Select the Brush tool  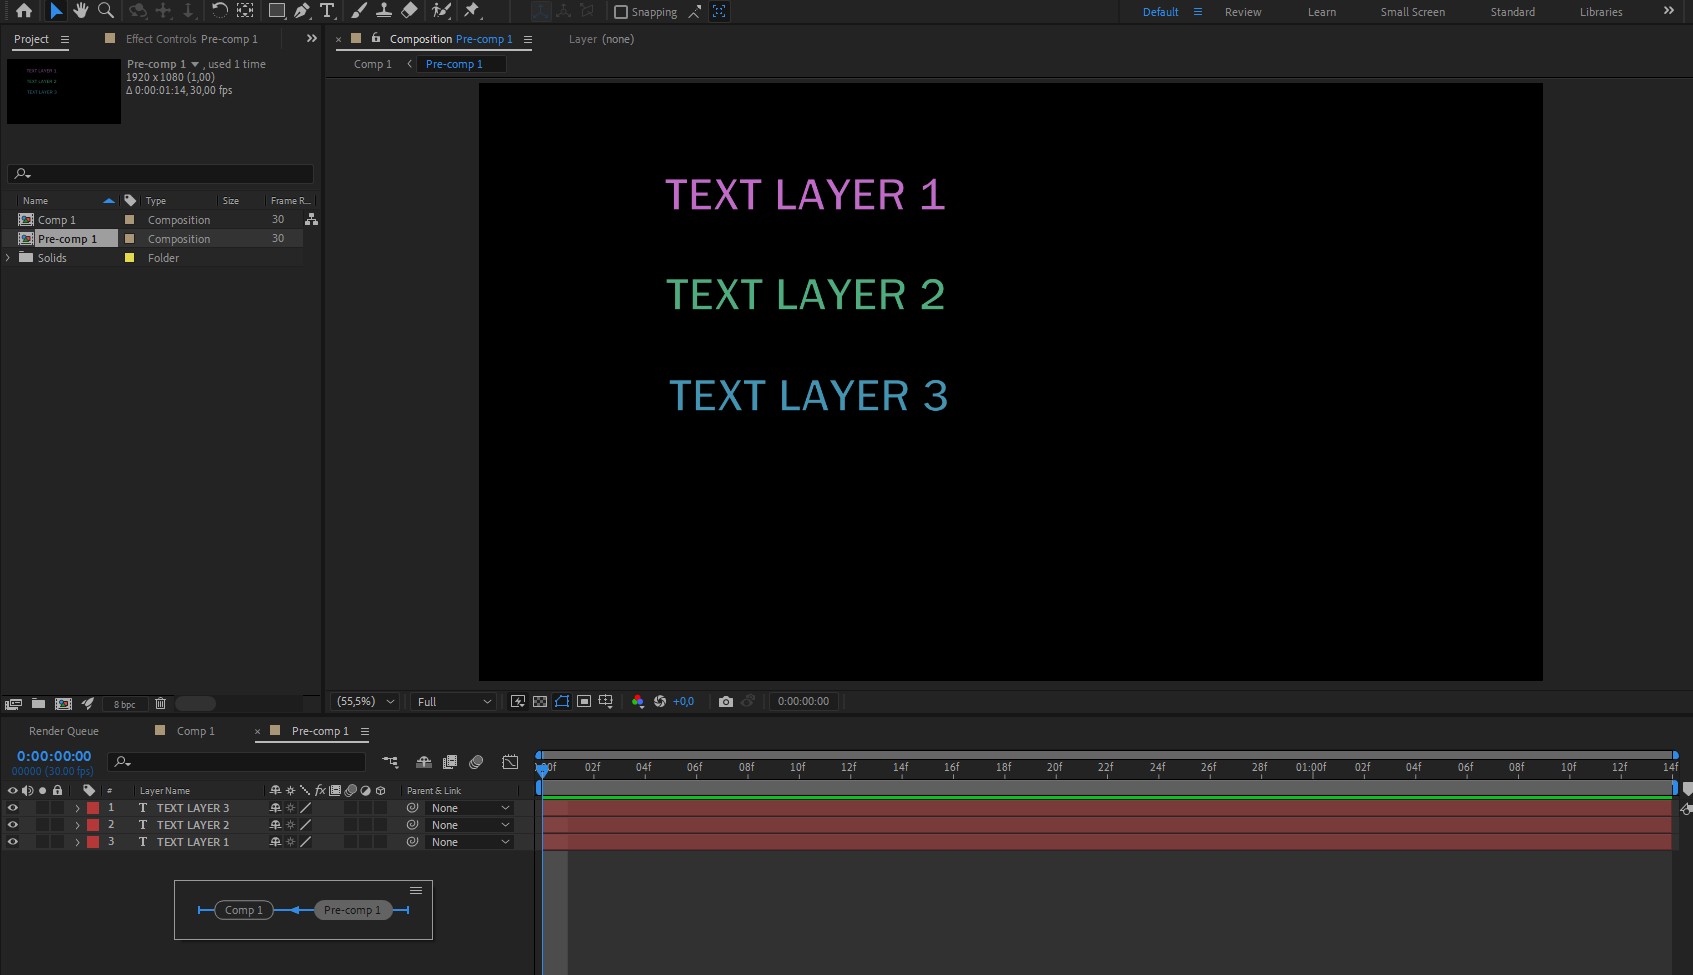359,11
